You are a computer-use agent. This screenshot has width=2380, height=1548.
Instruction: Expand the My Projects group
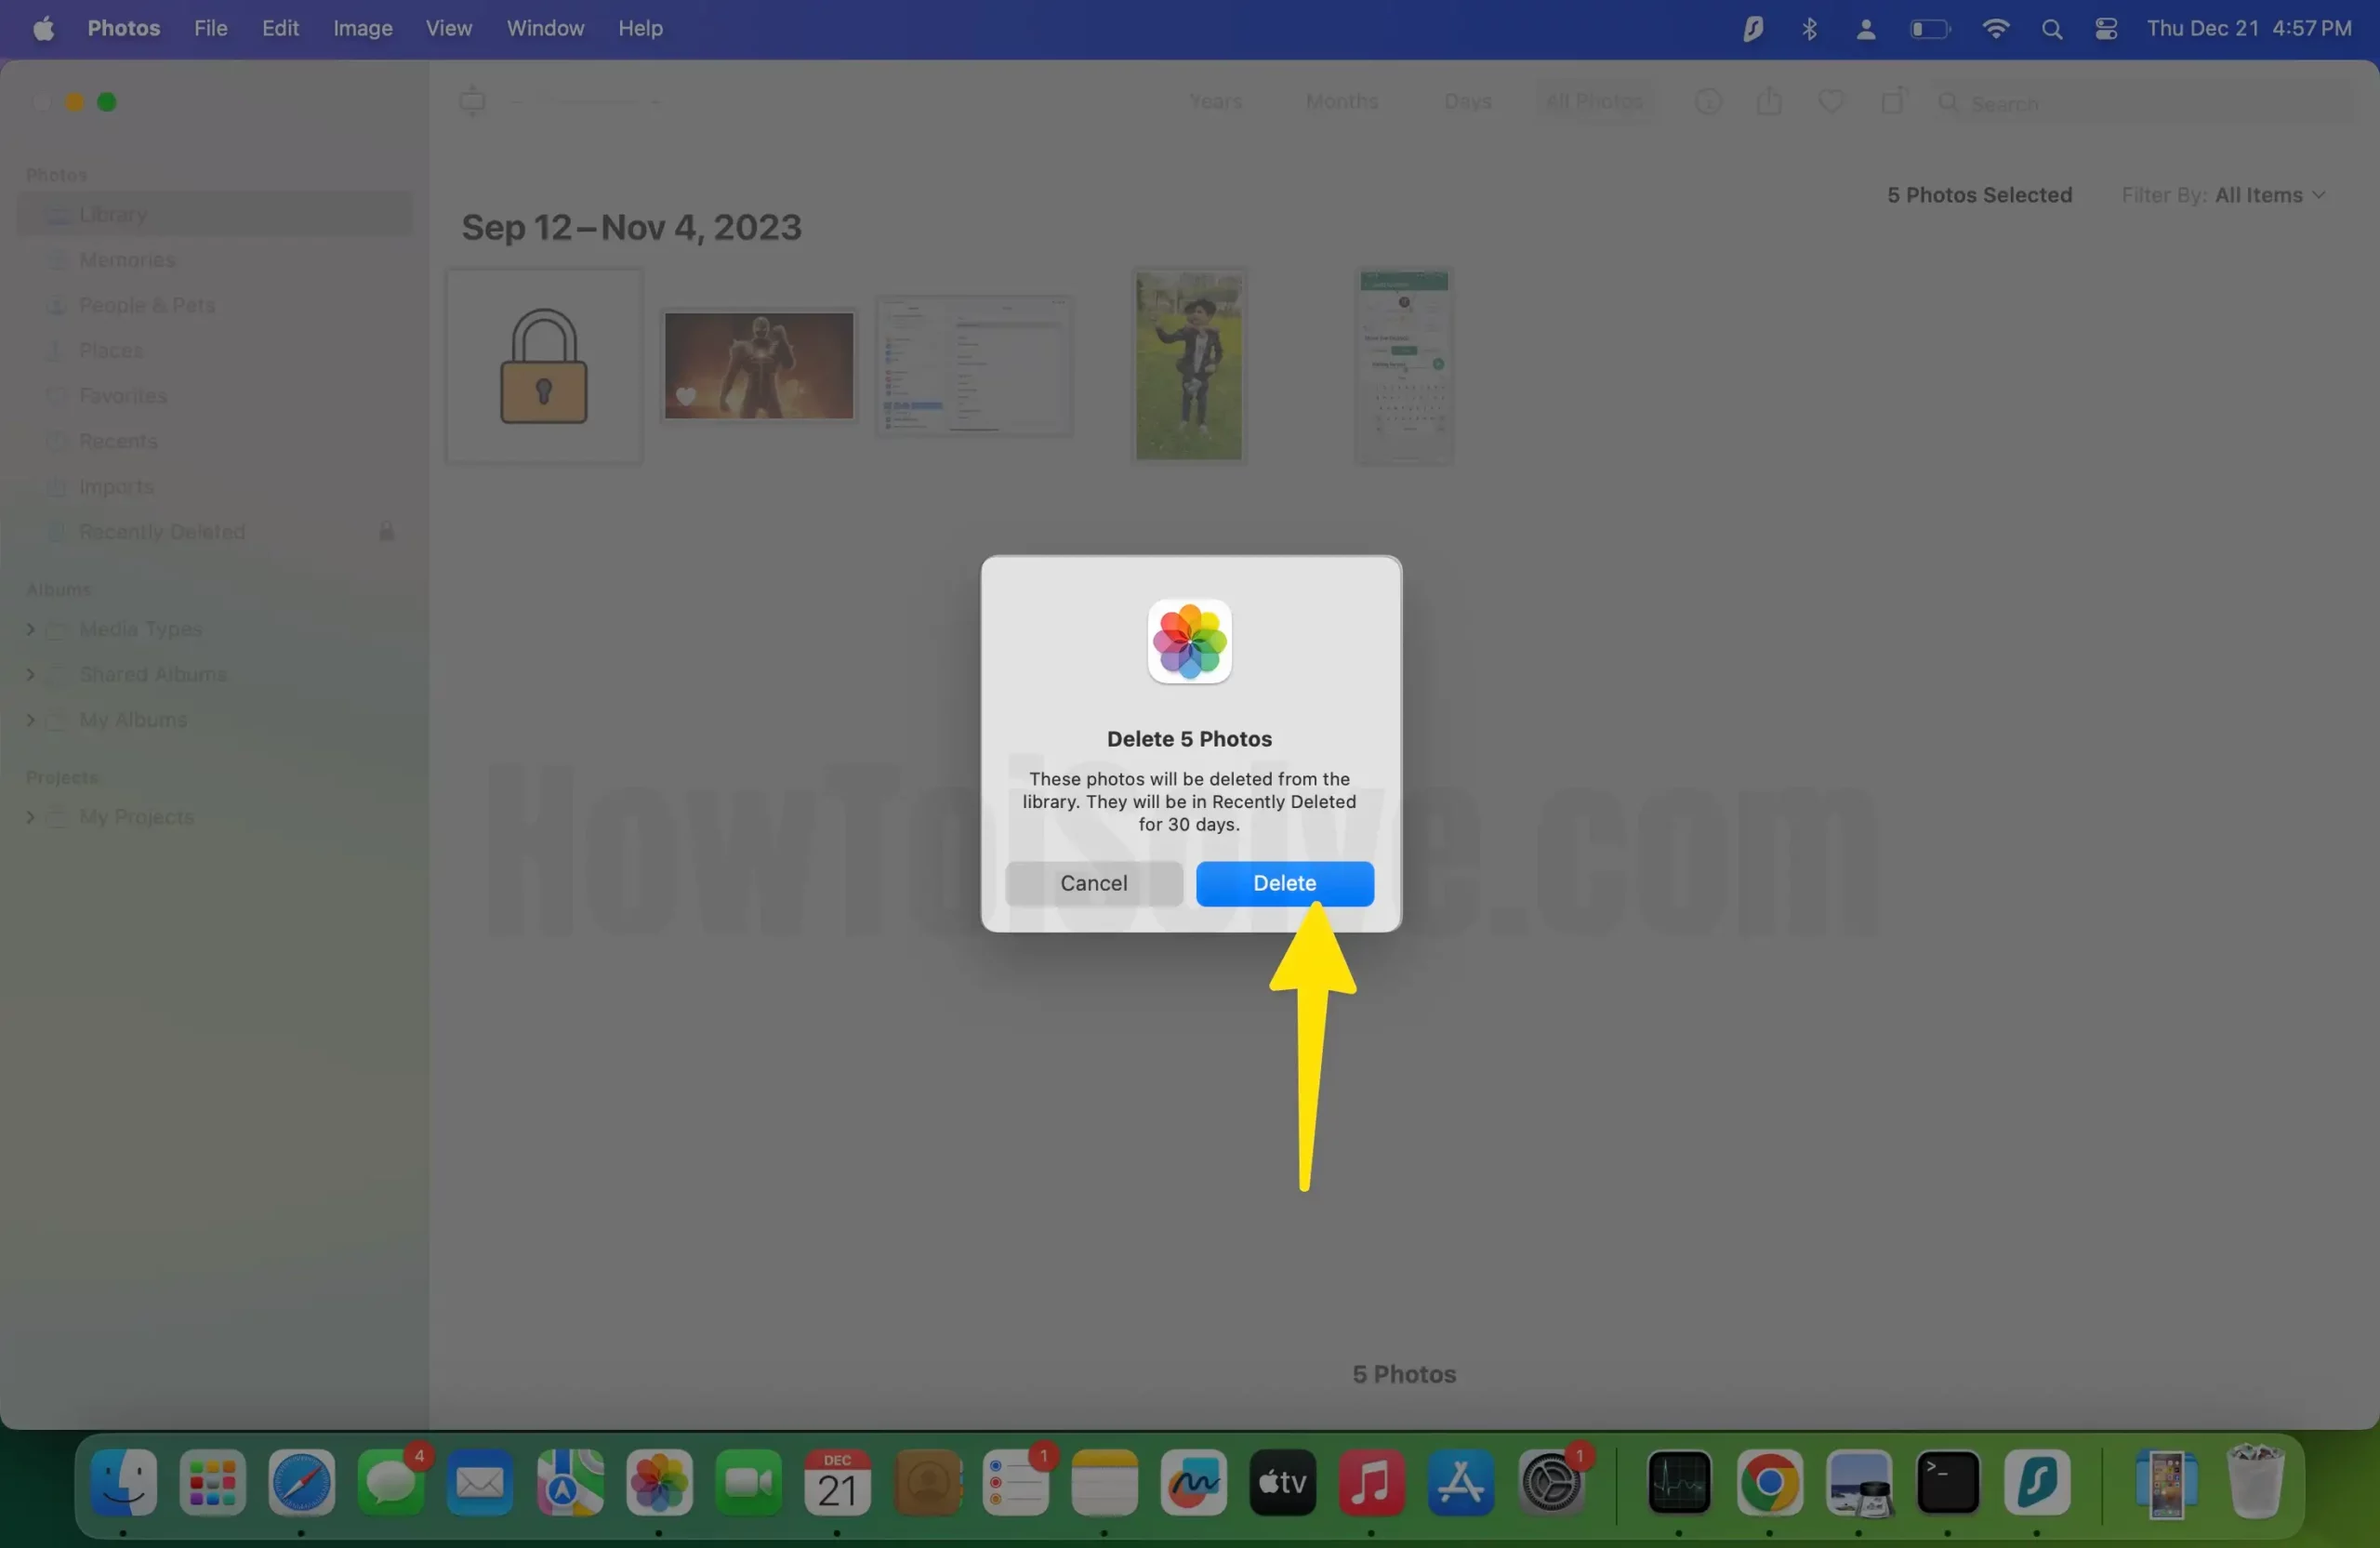point(30,817)
